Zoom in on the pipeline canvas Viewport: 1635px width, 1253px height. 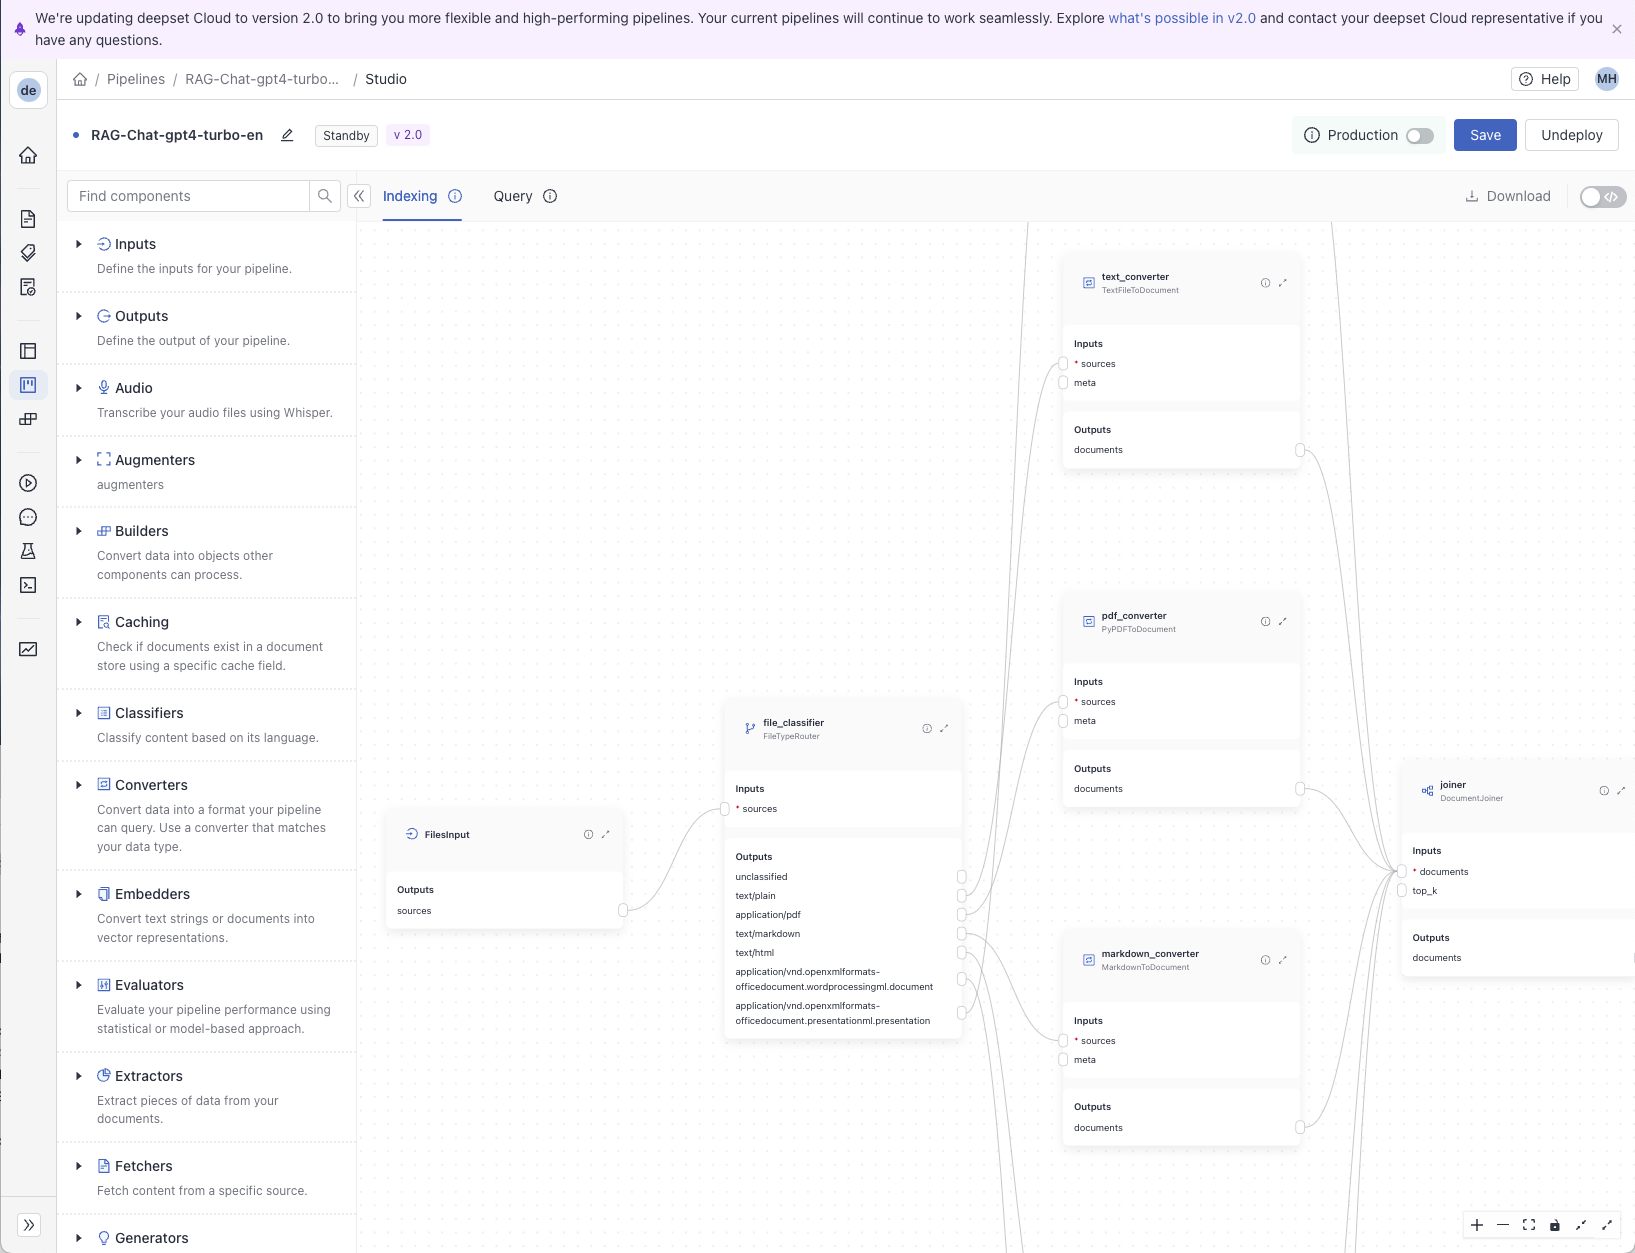click(x=1476, y=1224)
